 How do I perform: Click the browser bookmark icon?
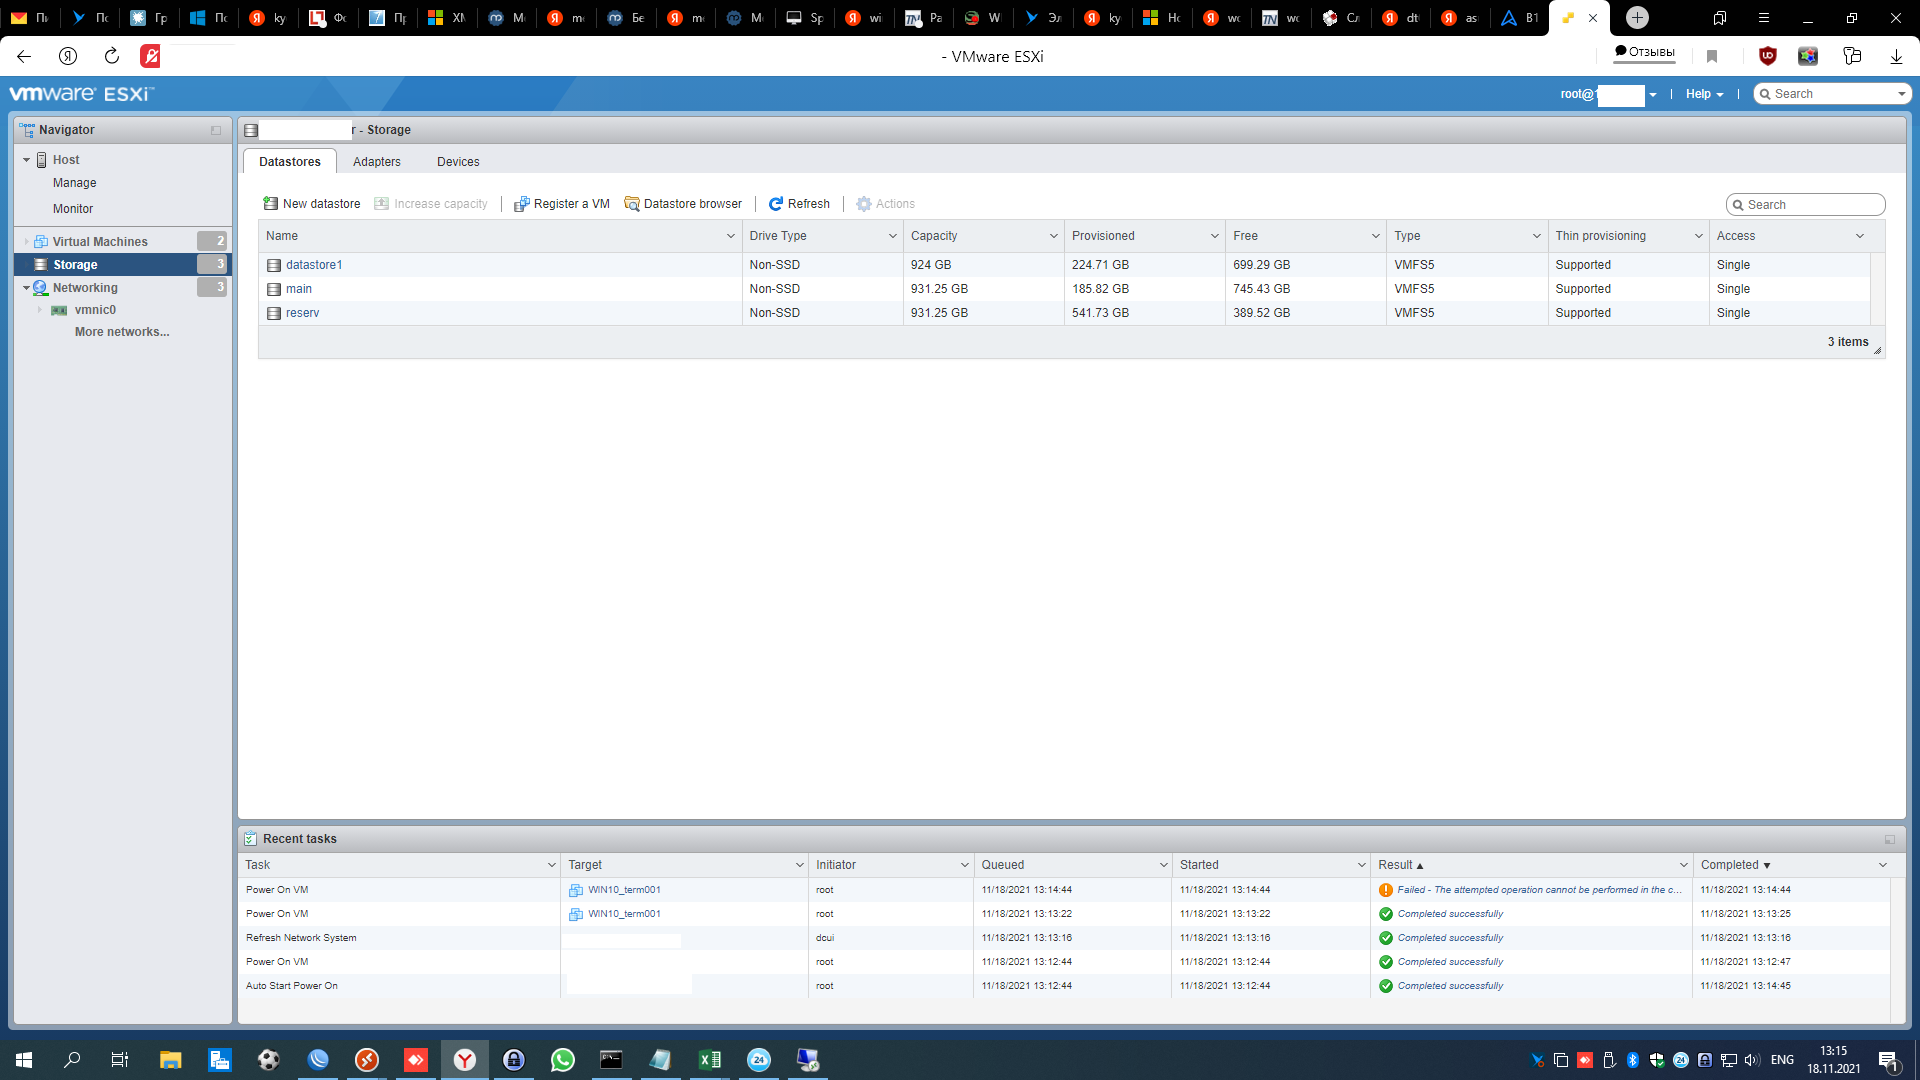pos(1712,56)
